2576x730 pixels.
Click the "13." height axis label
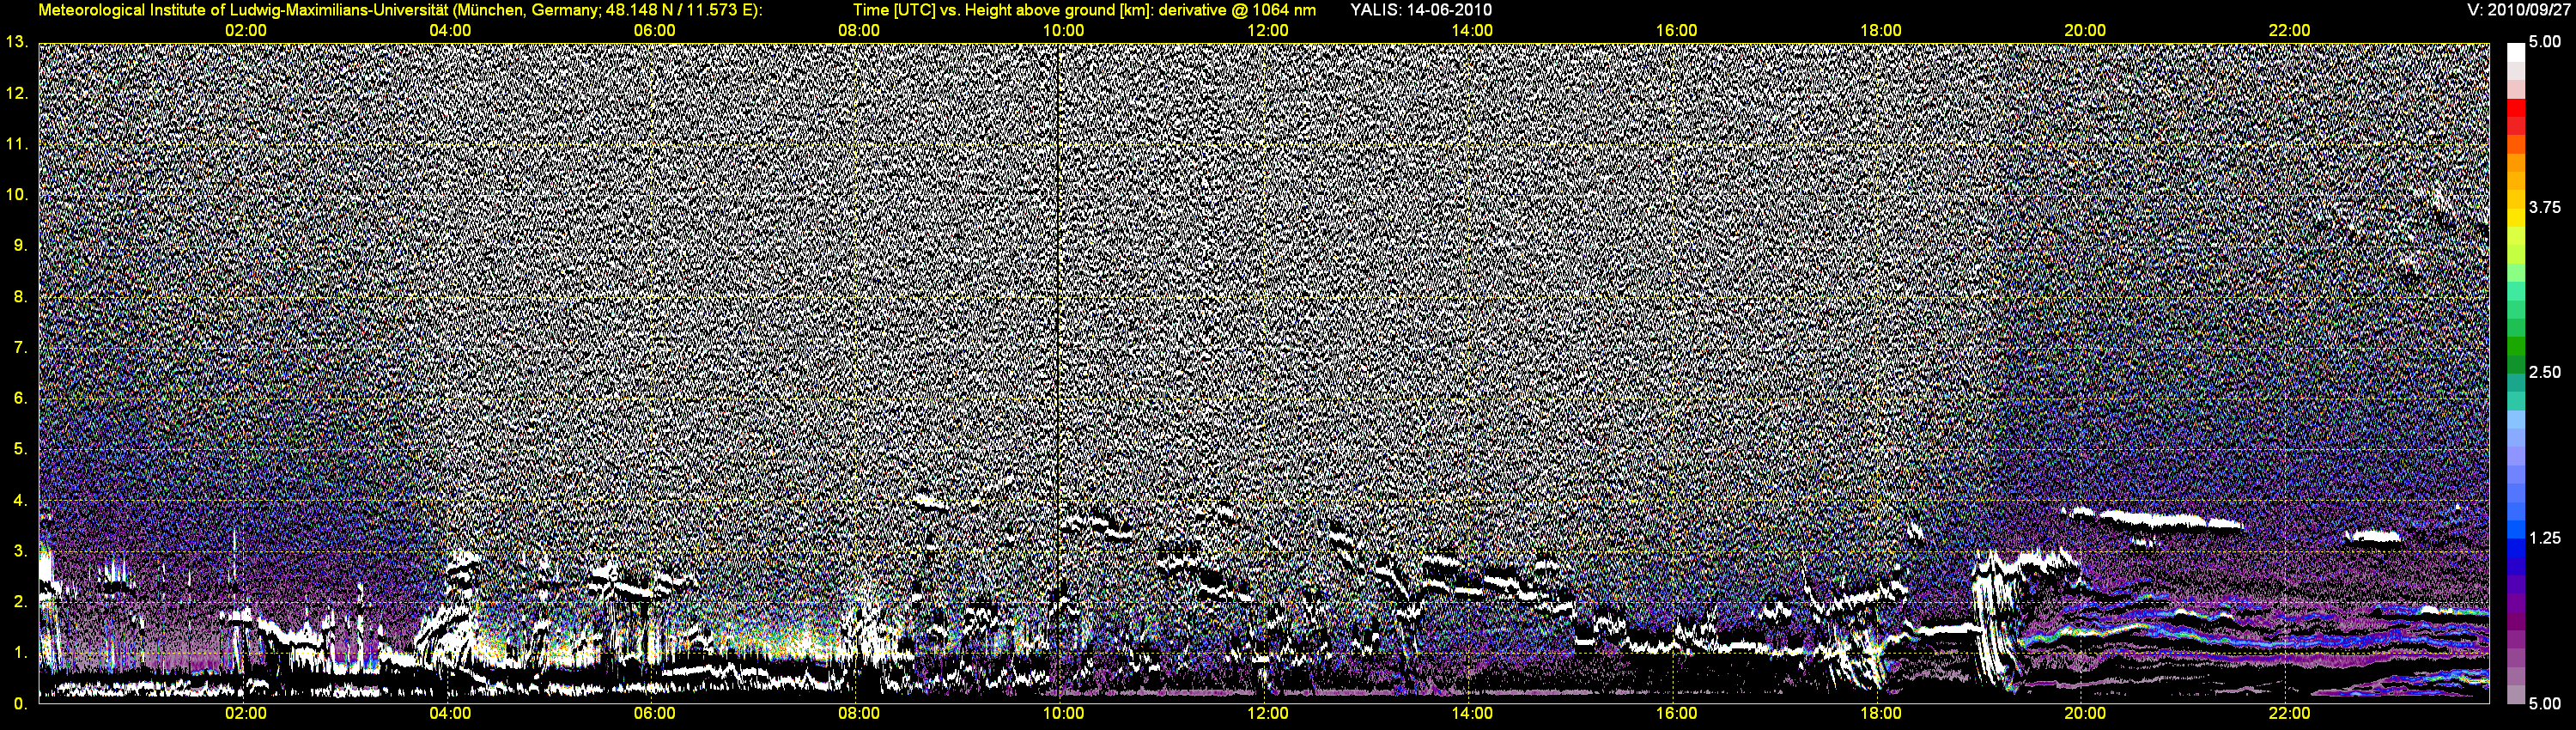tap(16, 42)
